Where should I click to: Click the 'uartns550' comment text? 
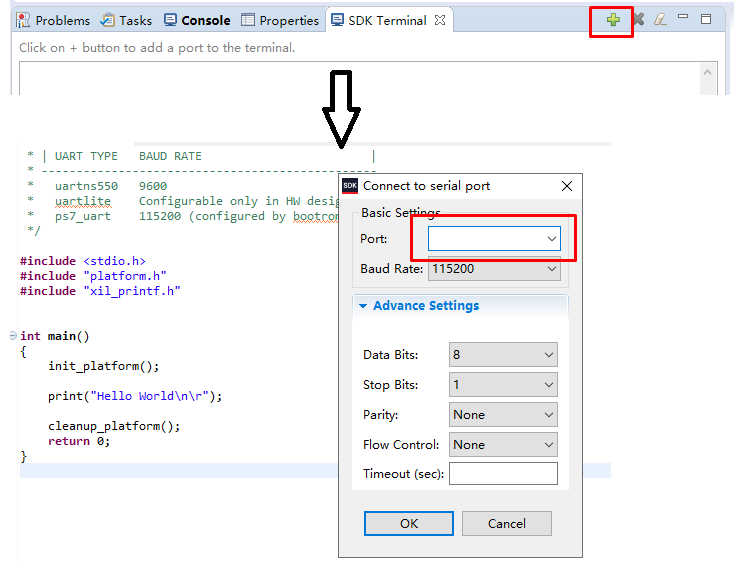tap(86, 186)
